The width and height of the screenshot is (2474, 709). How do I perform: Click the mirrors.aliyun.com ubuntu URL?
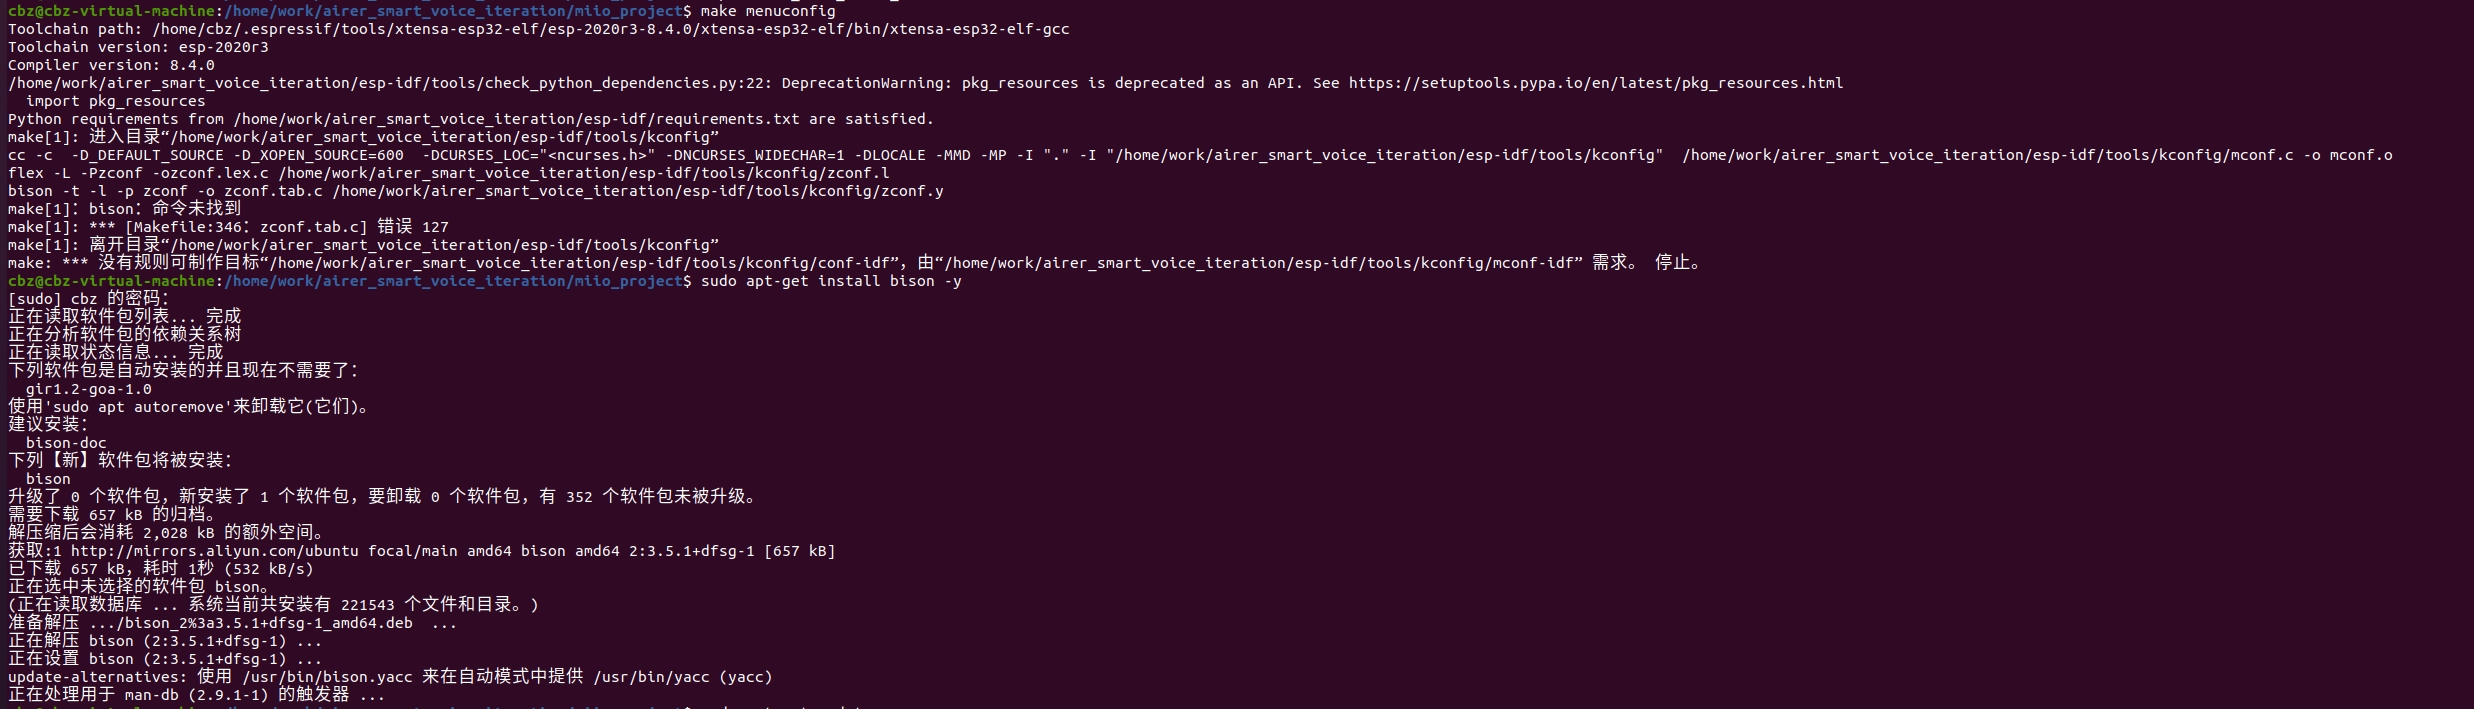click(214, 551)
